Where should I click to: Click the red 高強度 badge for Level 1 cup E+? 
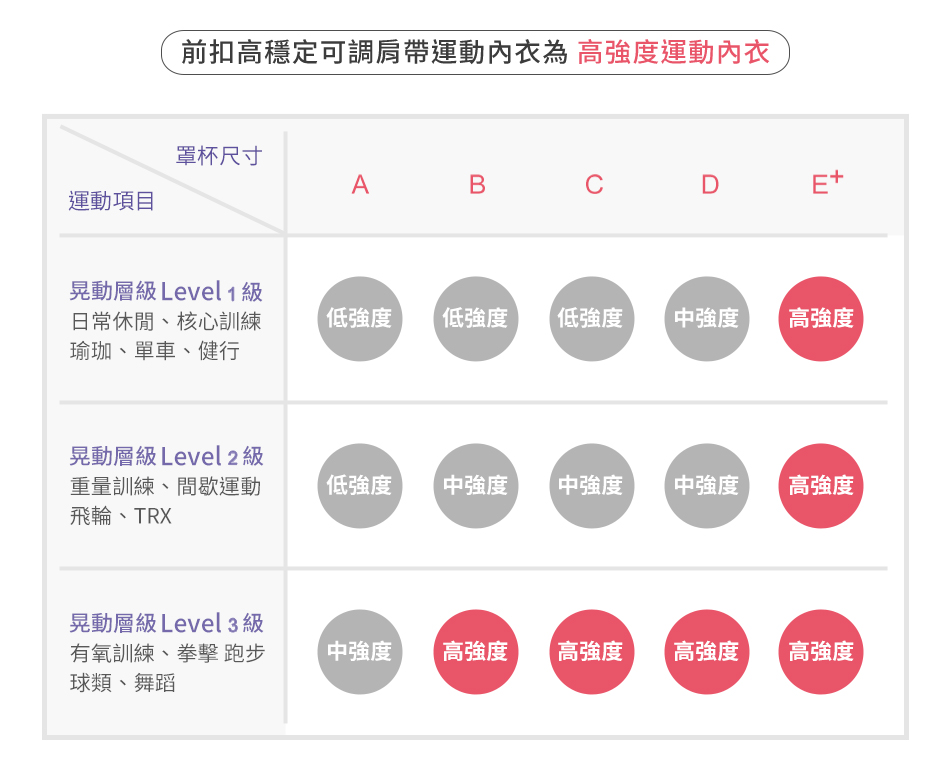pos(821,319)
